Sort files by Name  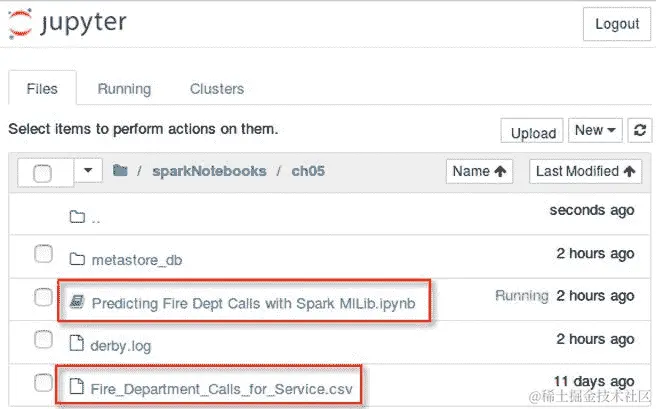[x=479, y=171]
